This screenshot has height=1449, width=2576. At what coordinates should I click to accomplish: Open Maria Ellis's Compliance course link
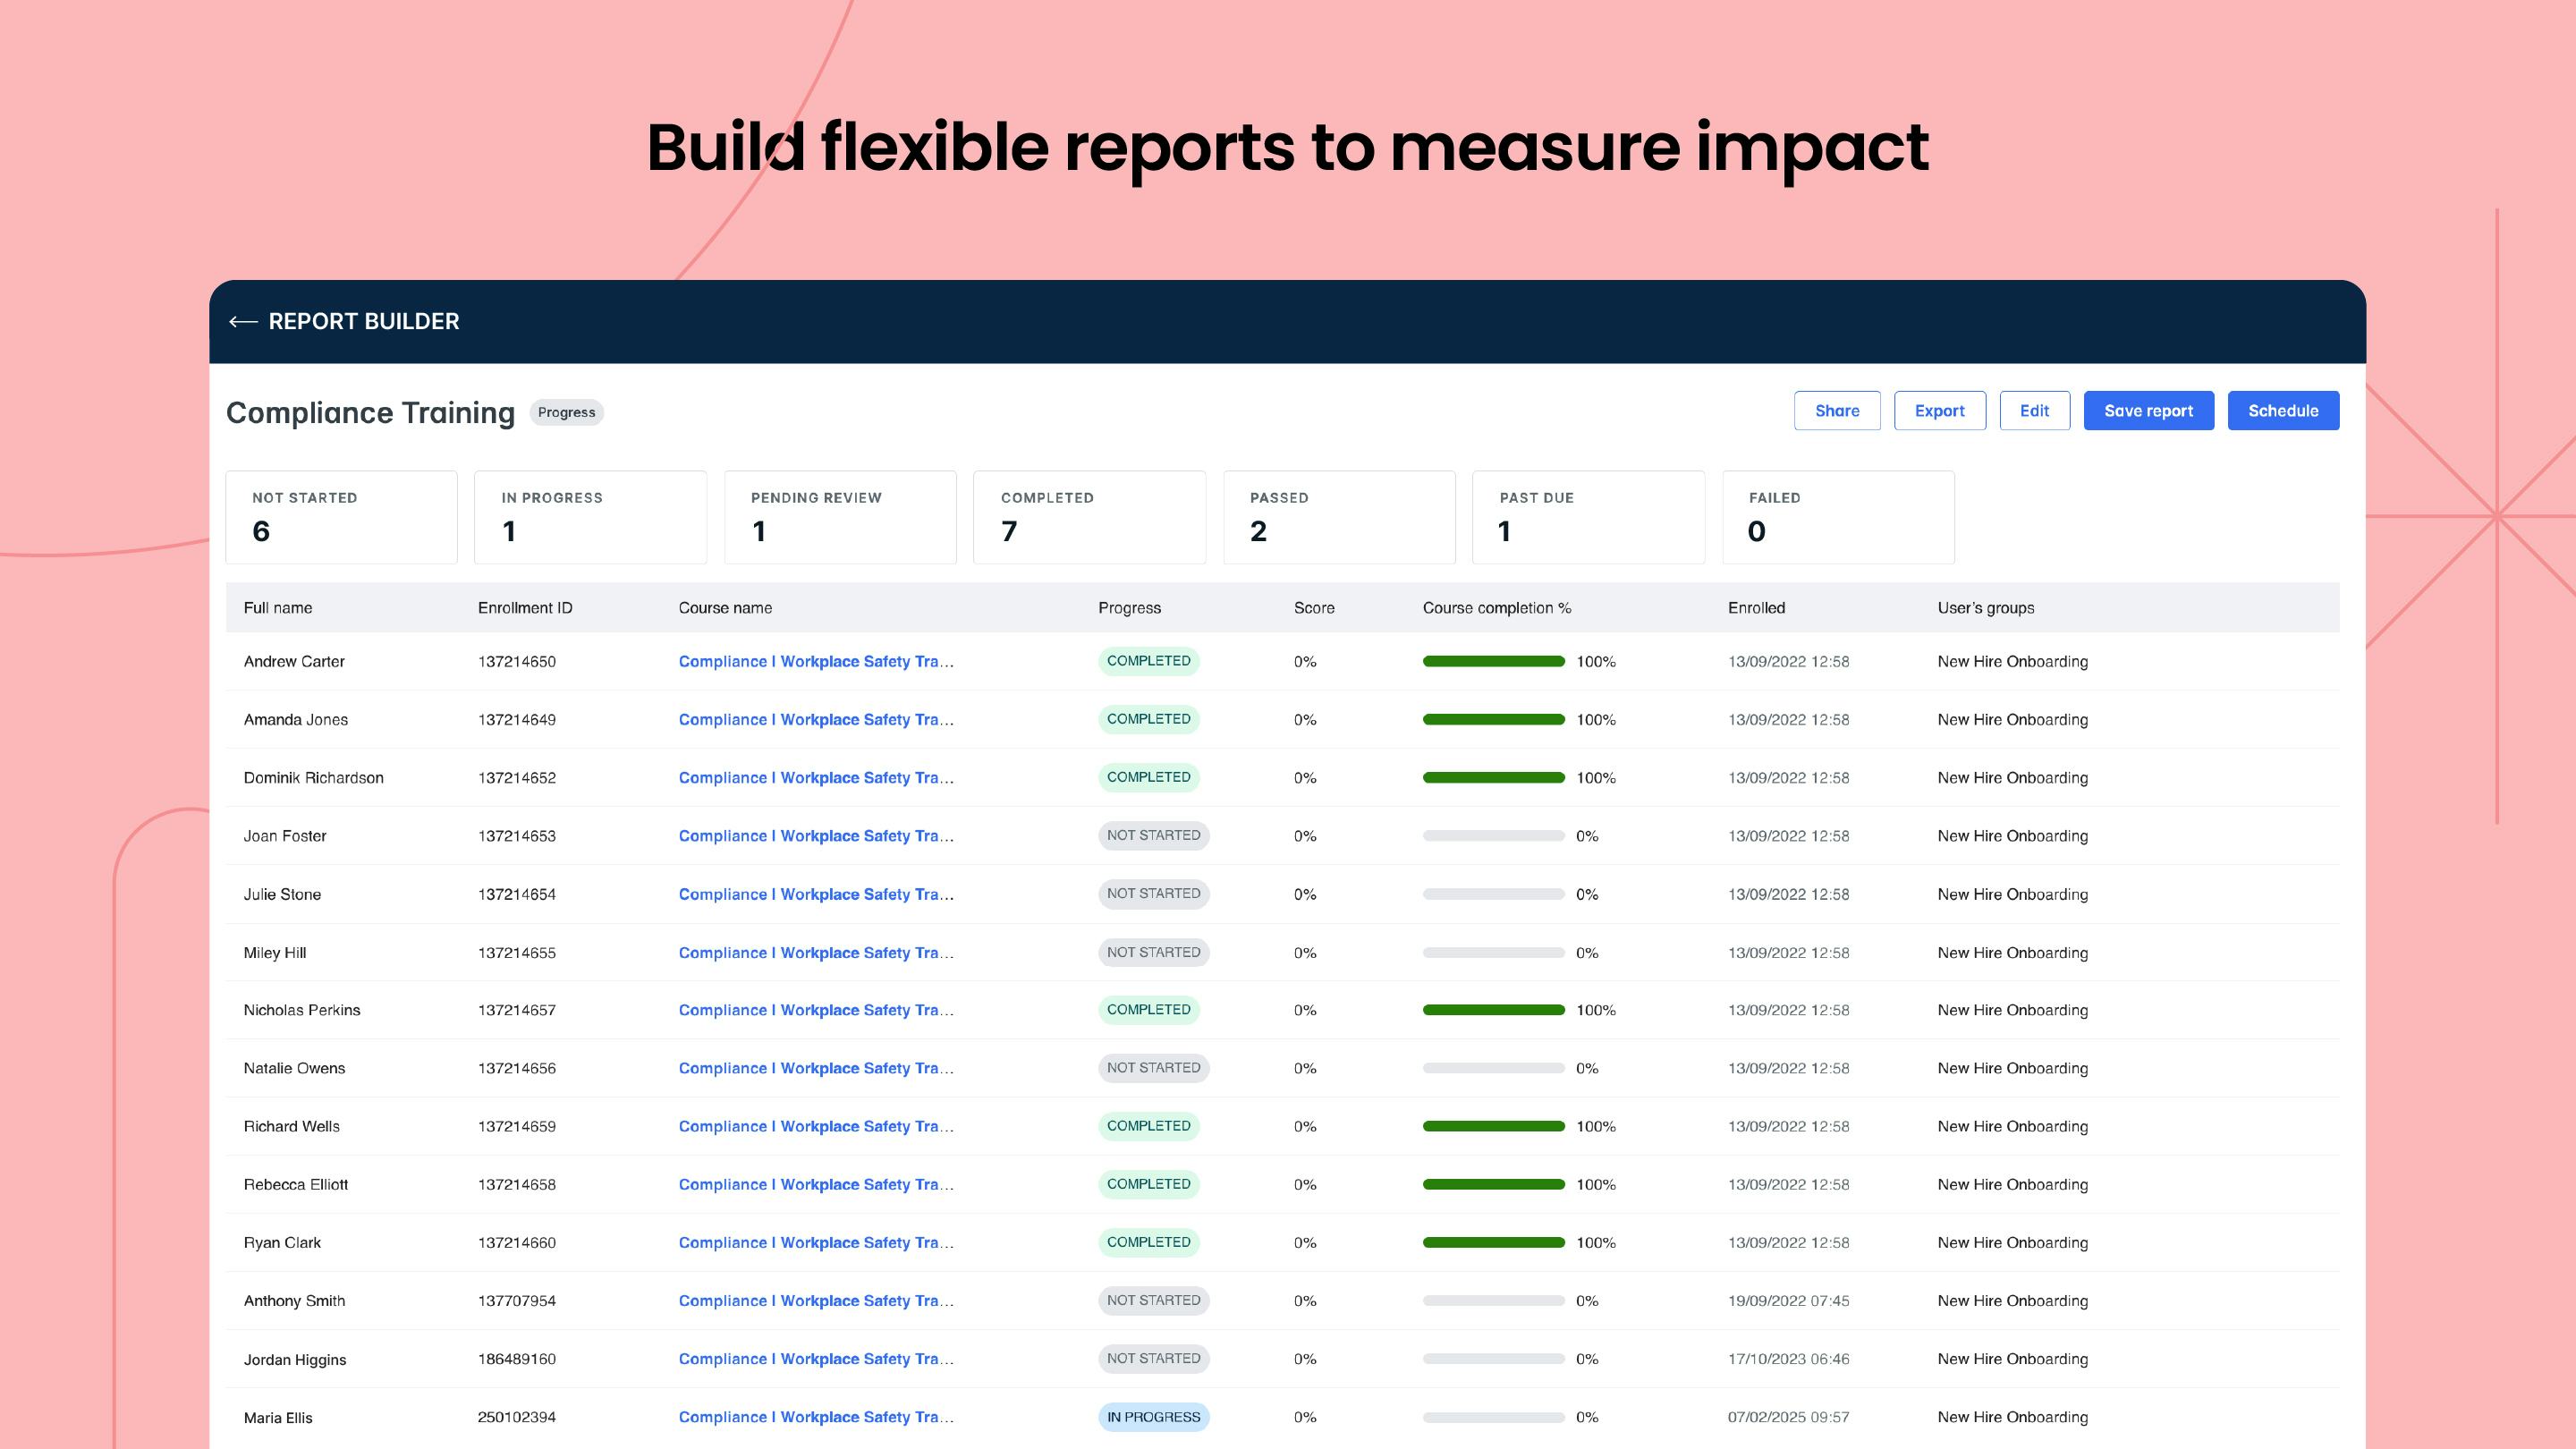[x=815, y=1417]
